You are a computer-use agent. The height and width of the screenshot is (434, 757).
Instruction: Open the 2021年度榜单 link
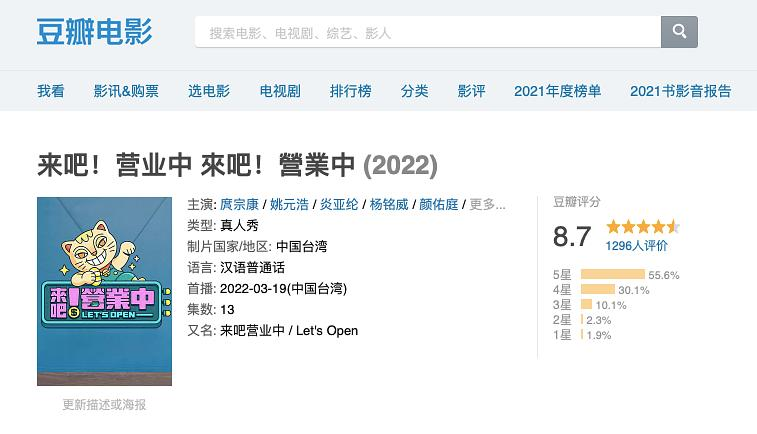(557, 91)
